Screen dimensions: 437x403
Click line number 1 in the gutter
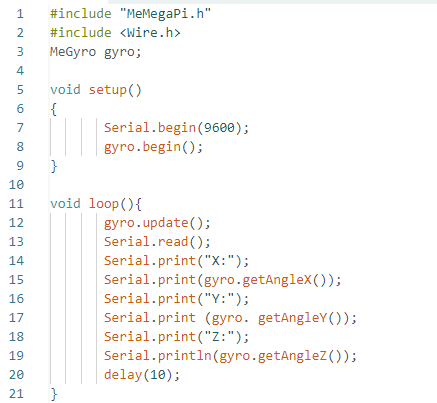(x=20, y=14)
